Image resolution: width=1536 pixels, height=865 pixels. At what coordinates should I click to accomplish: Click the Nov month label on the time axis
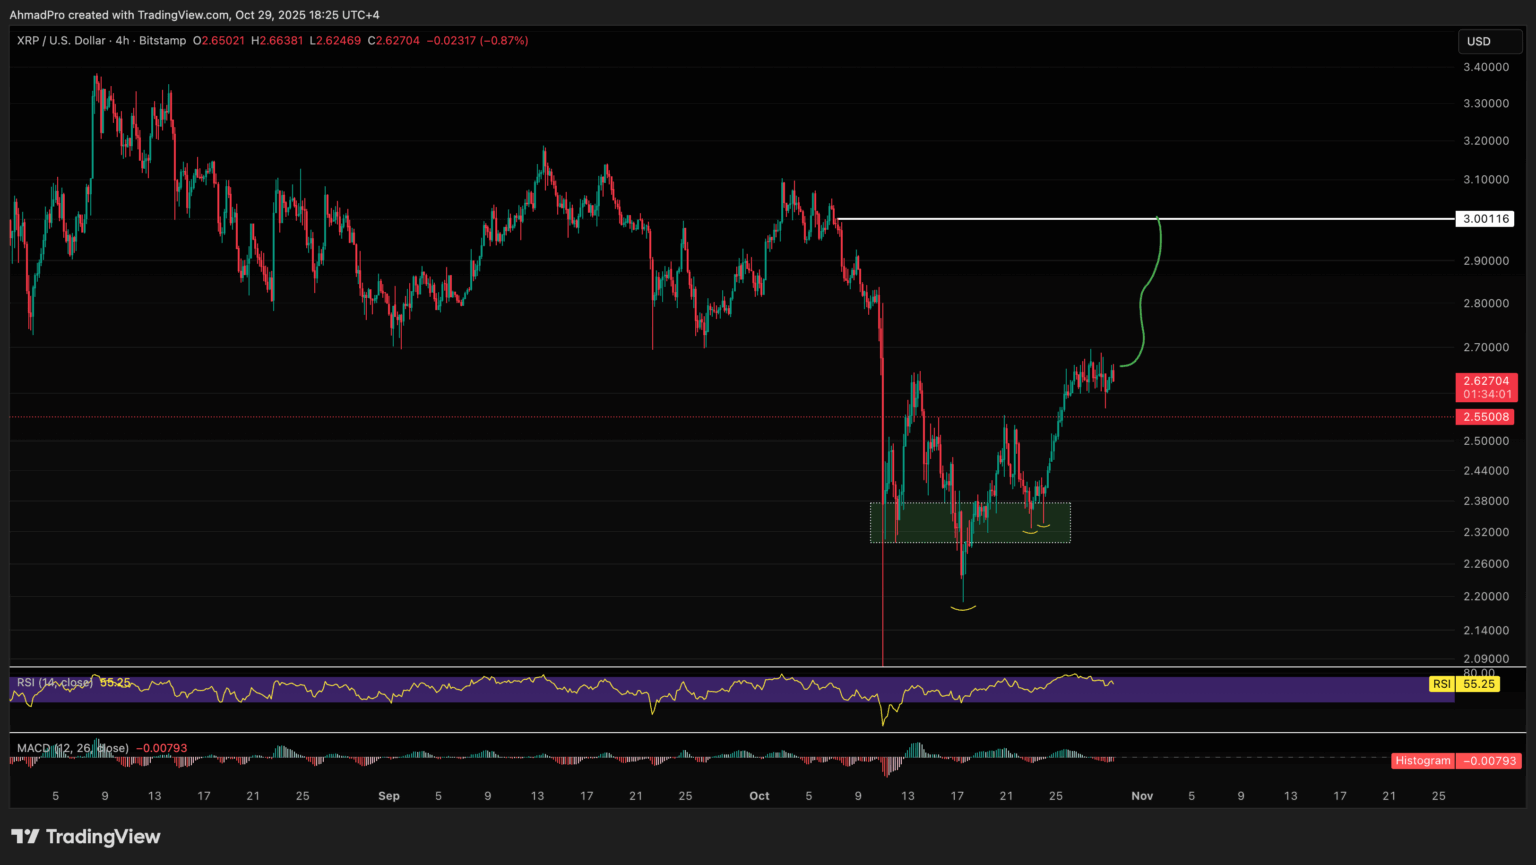point(1142,796)
